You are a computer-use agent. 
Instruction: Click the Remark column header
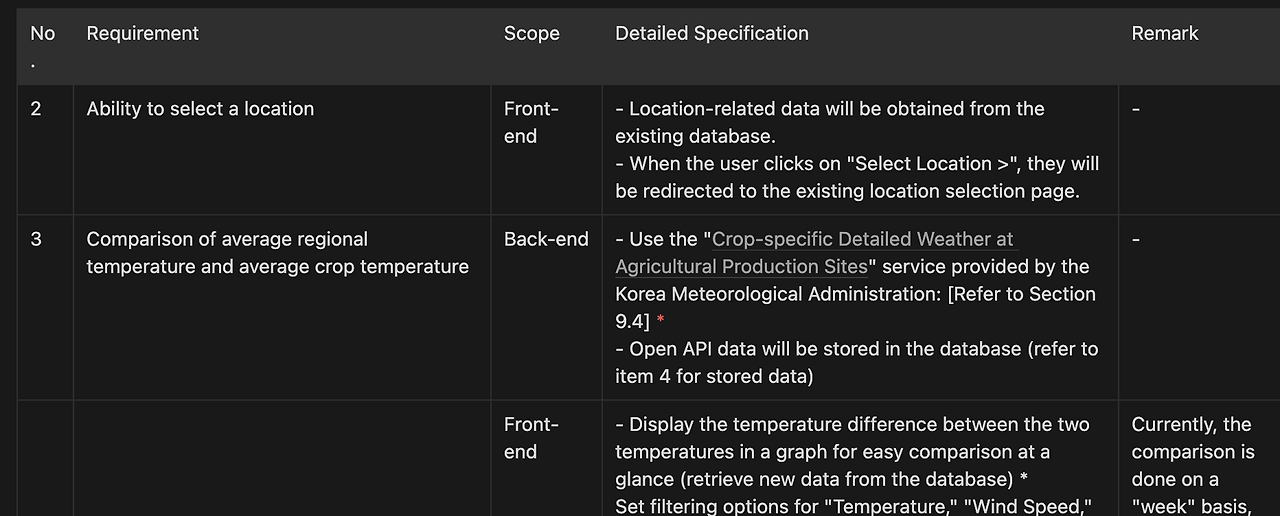[x=1164, y=34]
